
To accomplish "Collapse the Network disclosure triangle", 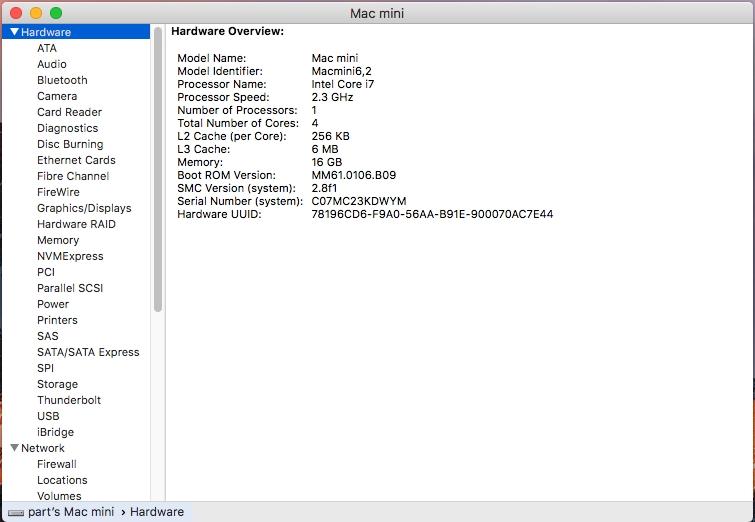I will click(x=14, y=448).
